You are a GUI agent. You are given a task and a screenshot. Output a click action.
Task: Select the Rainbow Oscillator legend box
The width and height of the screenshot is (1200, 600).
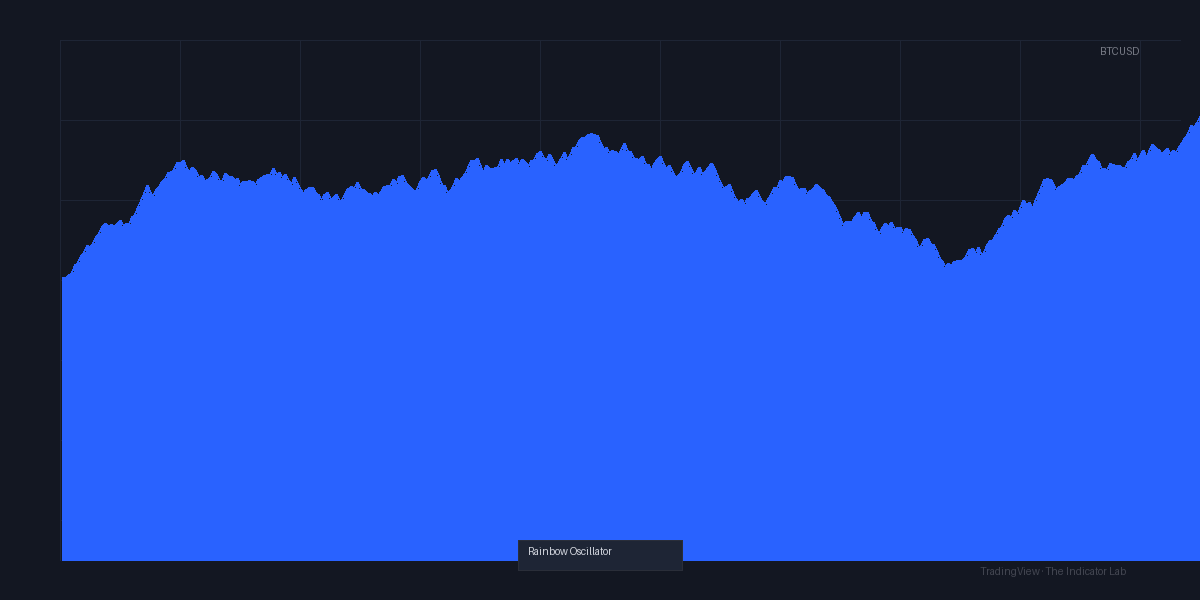tap(600, 555)
